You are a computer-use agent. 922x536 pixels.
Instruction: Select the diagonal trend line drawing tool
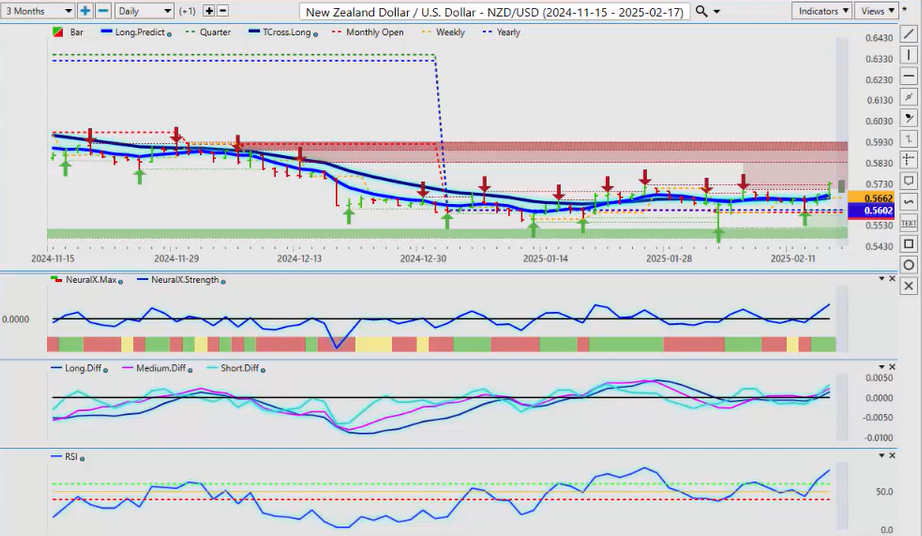pos(908,34)
